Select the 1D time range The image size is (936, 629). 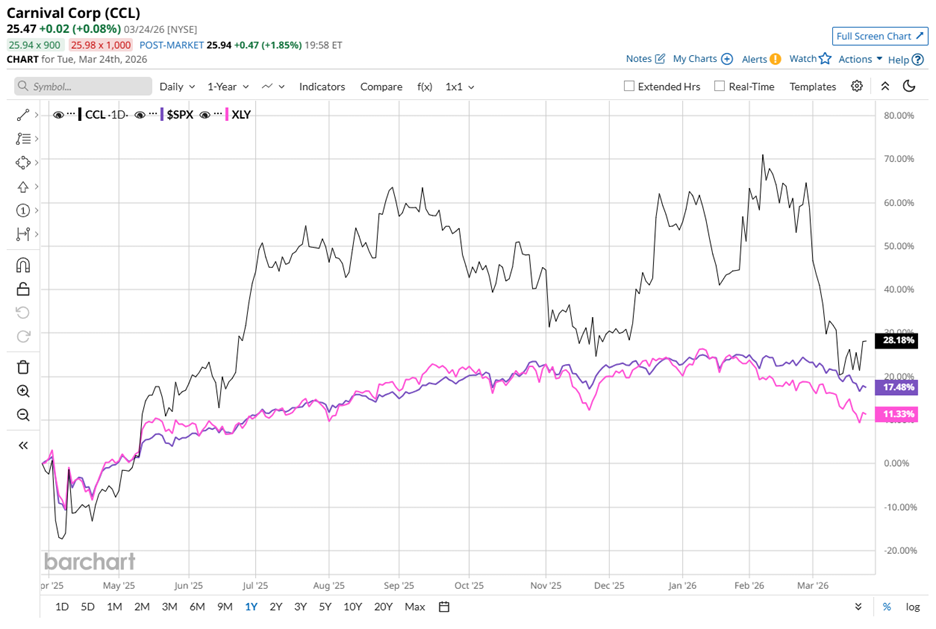61,607
